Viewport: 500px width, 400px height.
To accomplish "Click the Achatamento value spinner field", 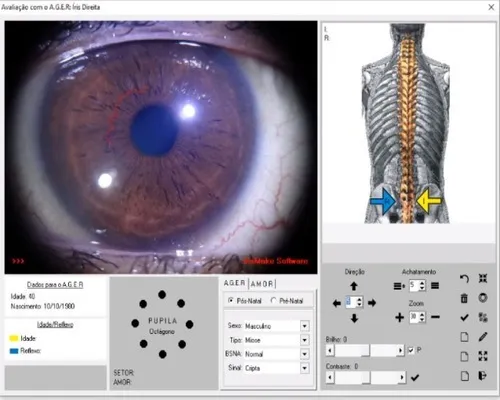I will pyautogui.click(x=414, y=285).
